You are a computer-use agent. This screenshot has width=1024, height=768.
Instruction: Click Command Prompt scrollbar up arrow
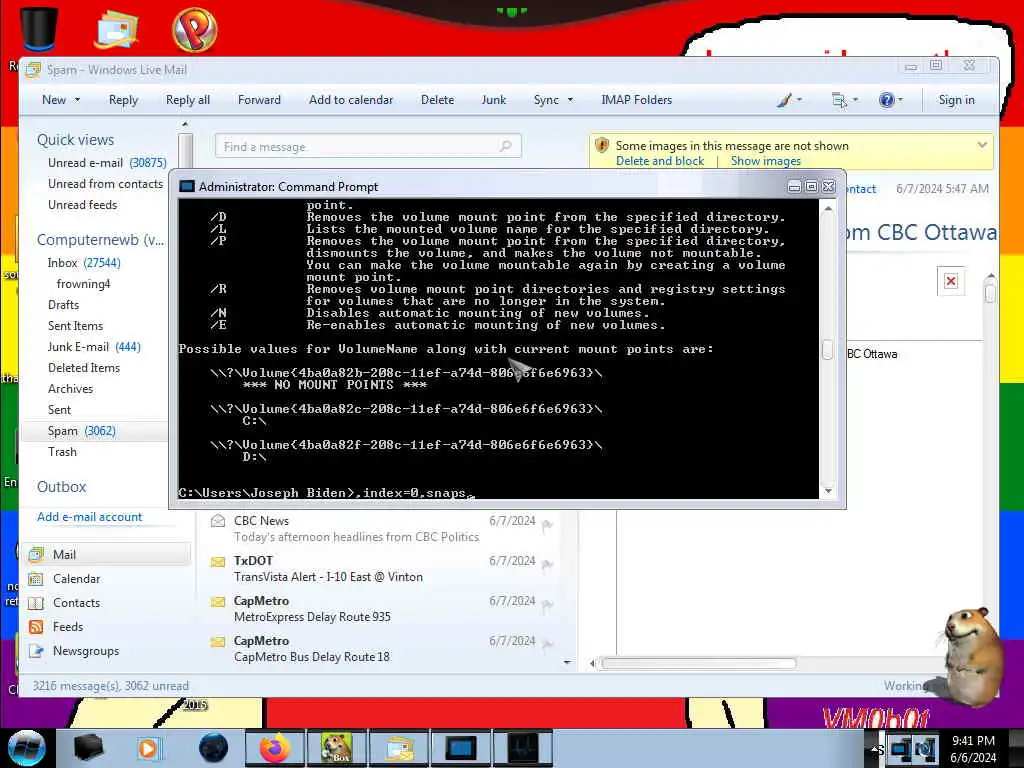(828, 208)
